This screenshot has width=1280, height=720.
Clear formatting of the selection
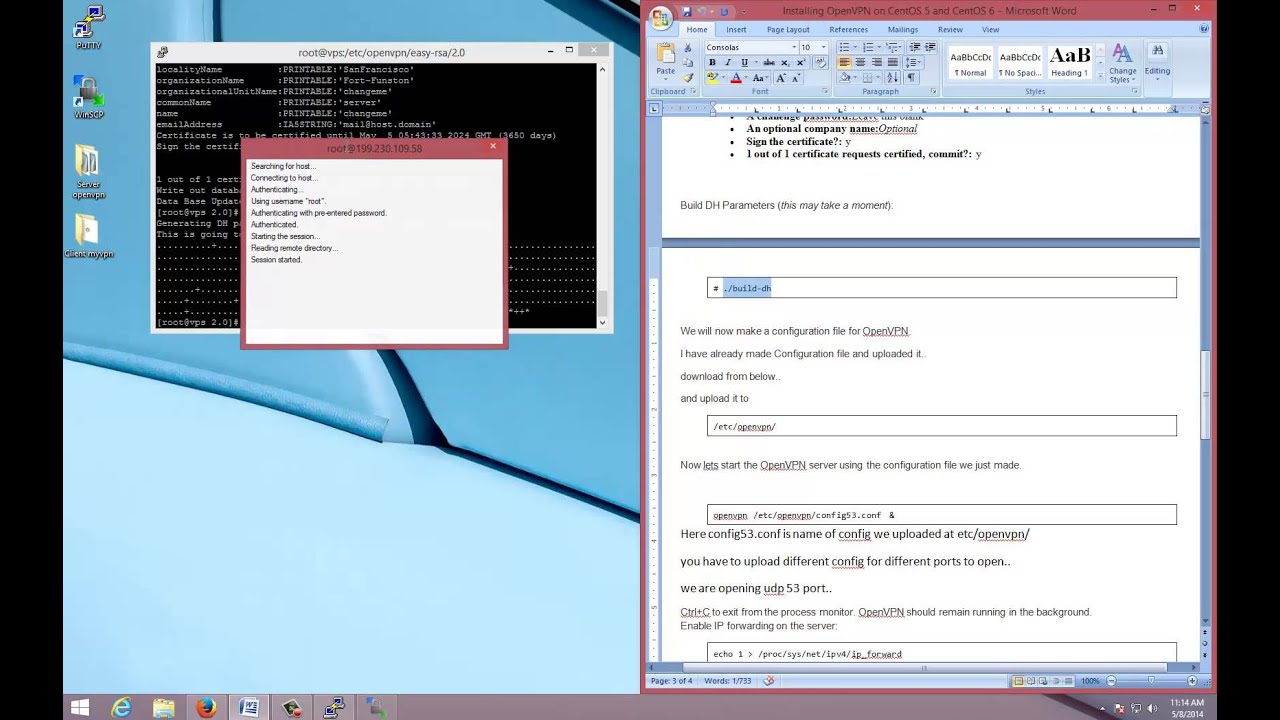[820, 62]
